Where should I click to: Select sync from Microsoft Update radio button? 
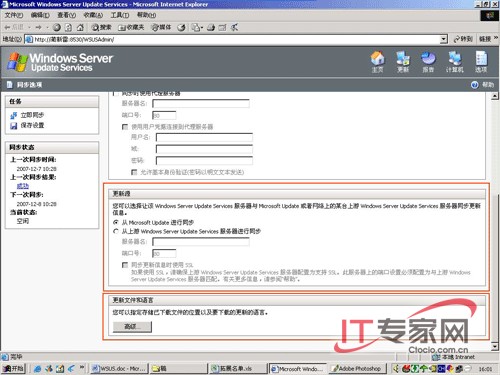116,222
